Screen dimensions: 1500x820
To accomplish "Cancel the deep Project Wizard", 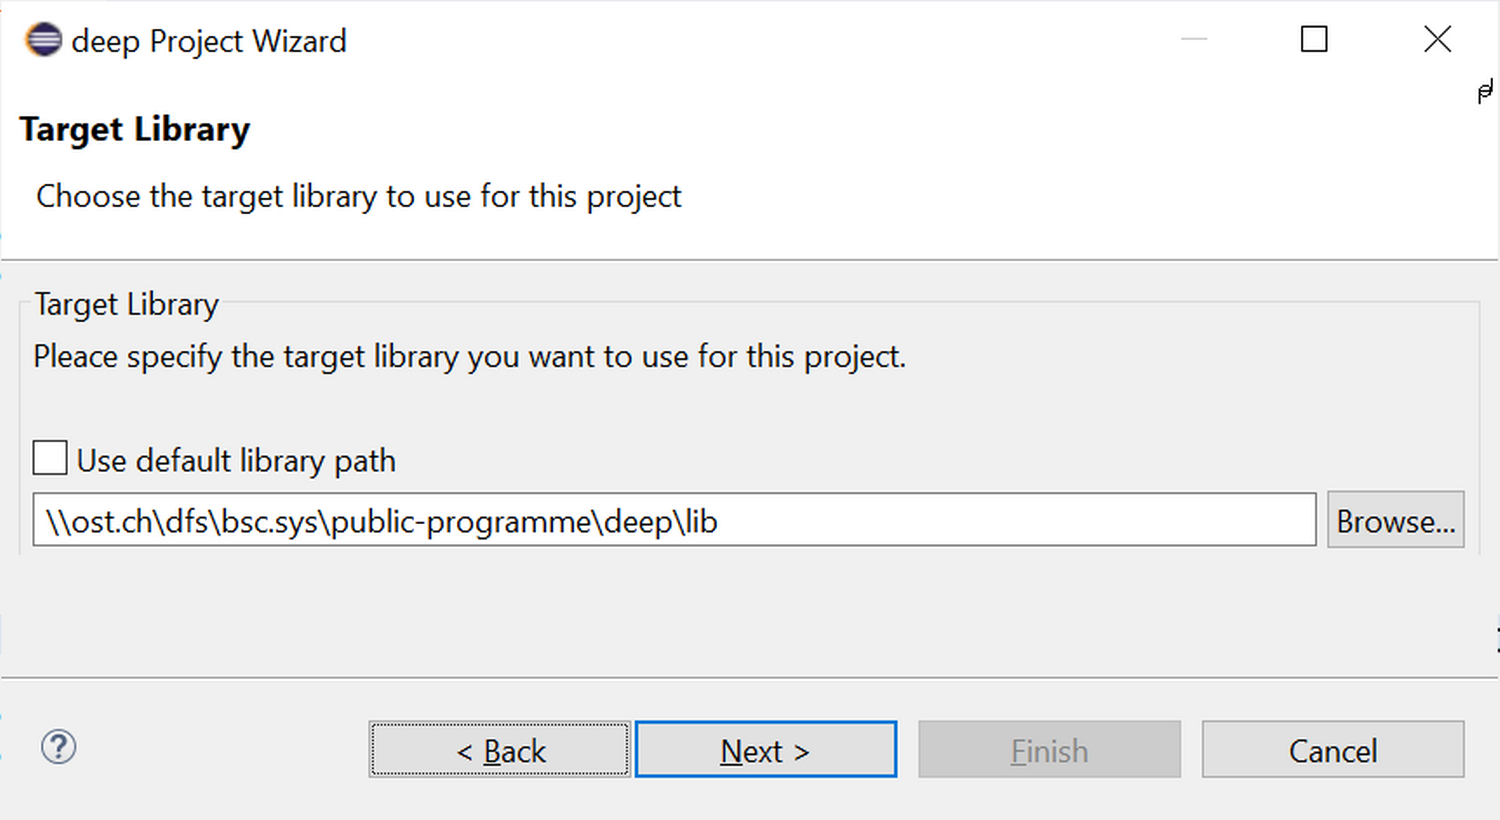I will click(1332, 750).
